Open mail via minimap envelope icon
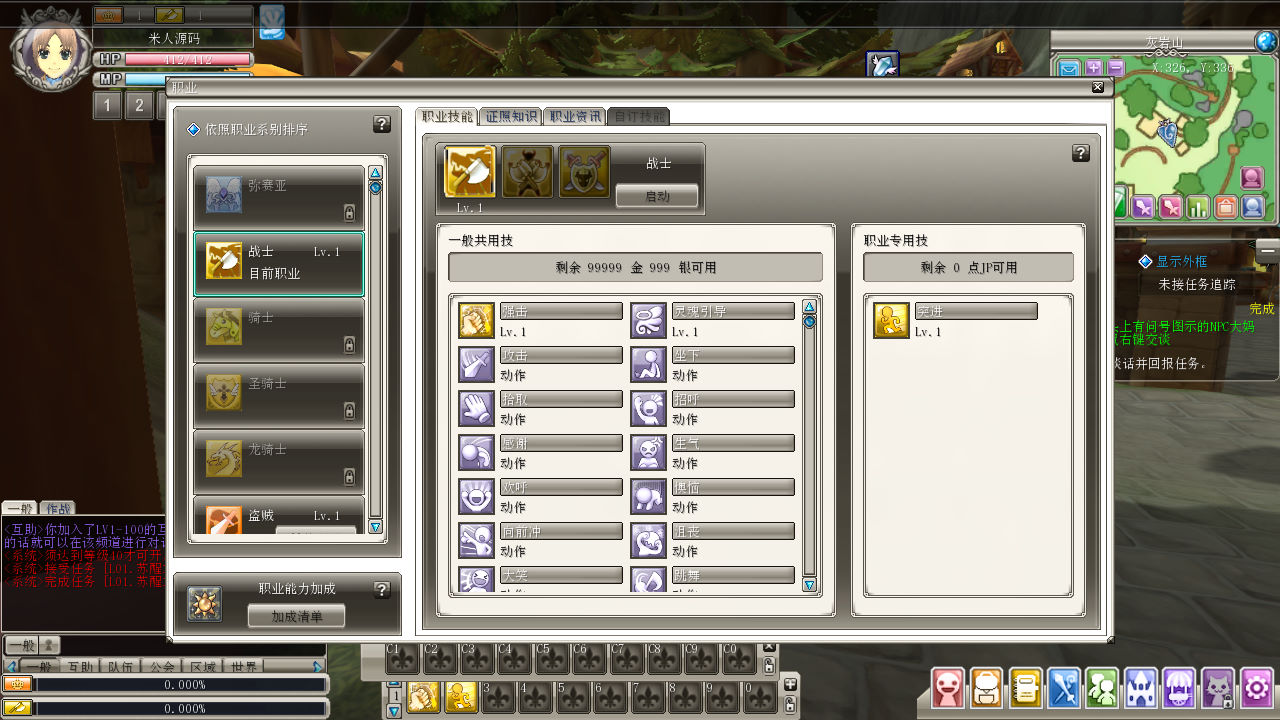The height and width of the screenshot is (720, 1280). point(1070,68)
